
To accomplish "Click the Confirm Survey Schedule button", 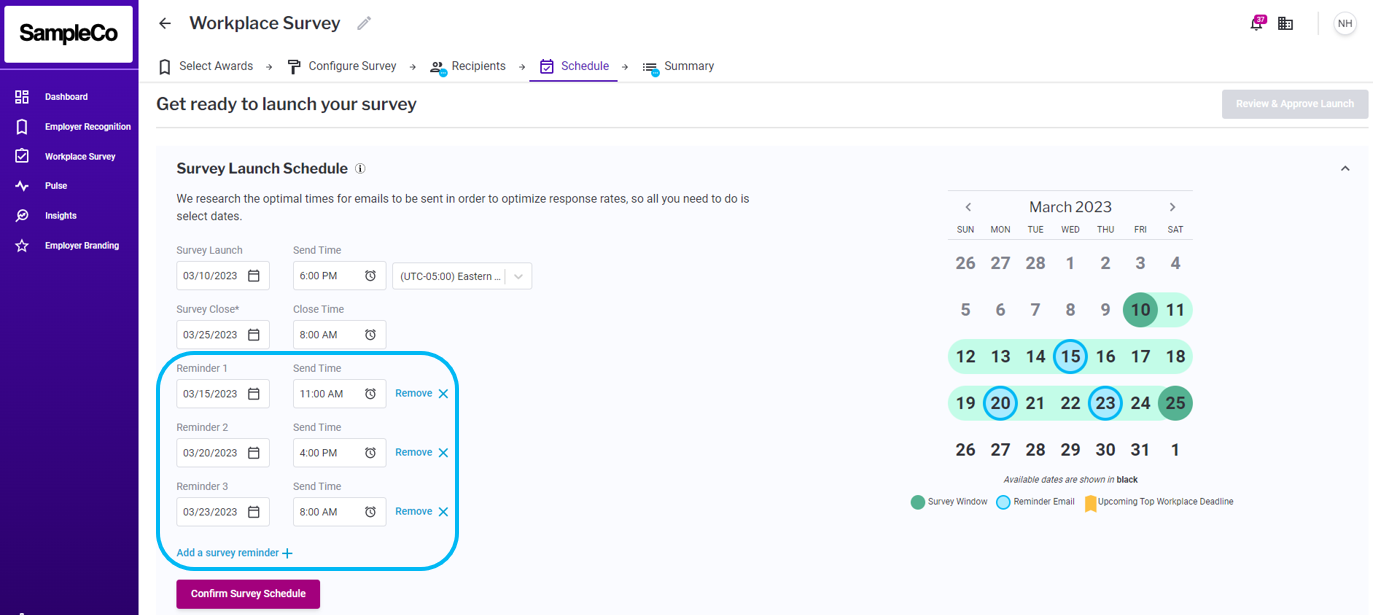I will [247, 593].
